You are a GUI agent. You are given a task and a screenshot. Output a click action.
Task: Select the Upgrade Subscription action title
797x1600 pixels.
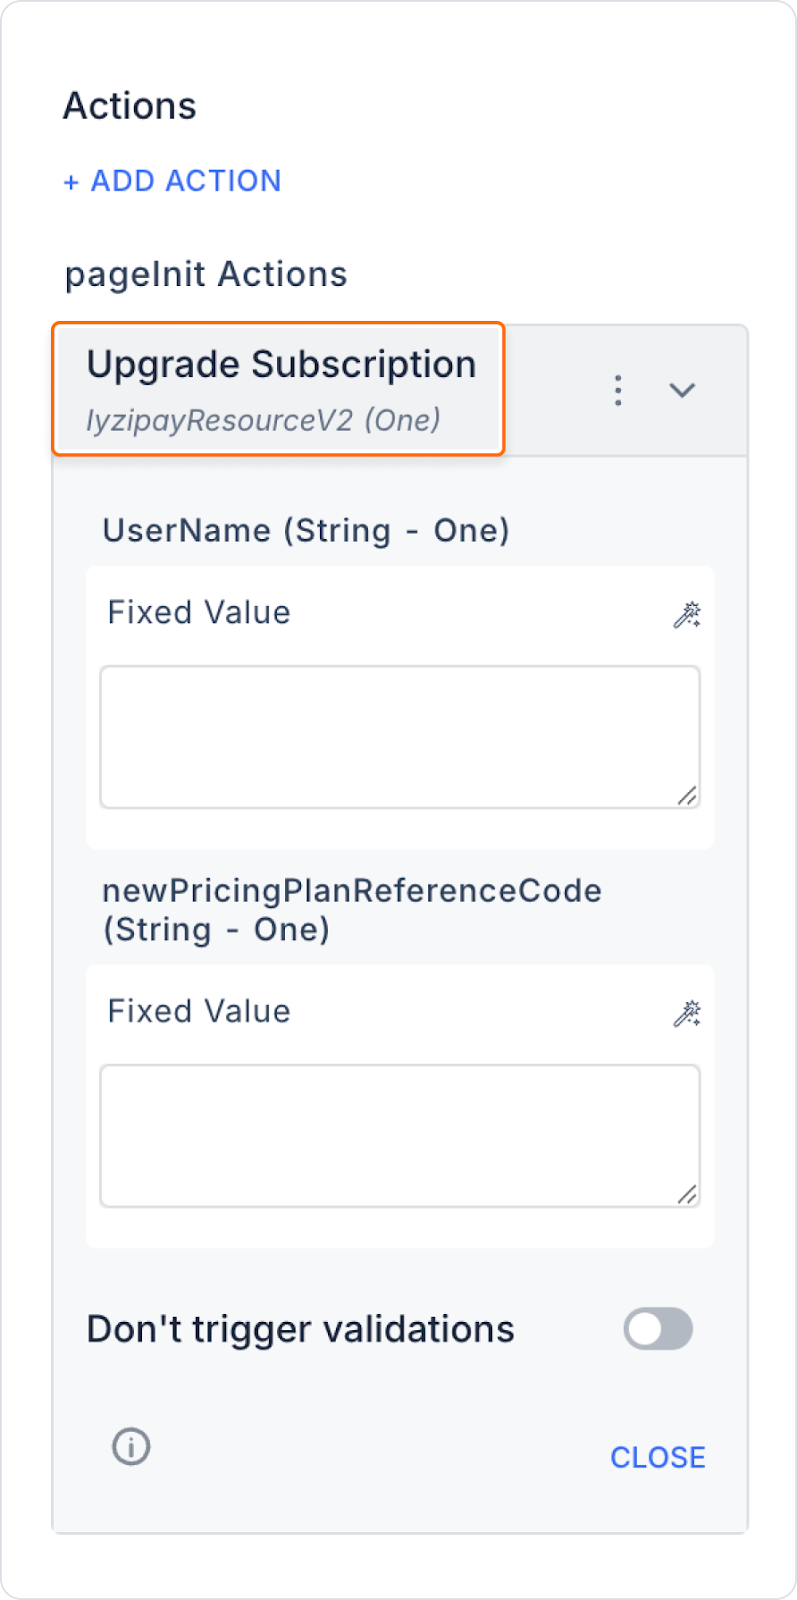[x=281, y=364]
